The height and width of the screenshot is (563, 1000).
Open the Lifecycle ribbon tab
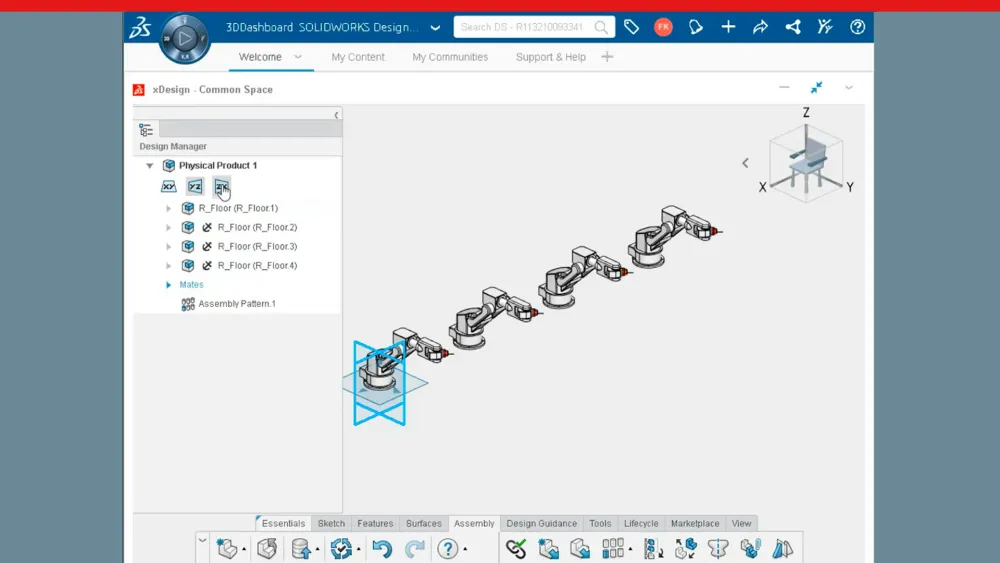641,523
